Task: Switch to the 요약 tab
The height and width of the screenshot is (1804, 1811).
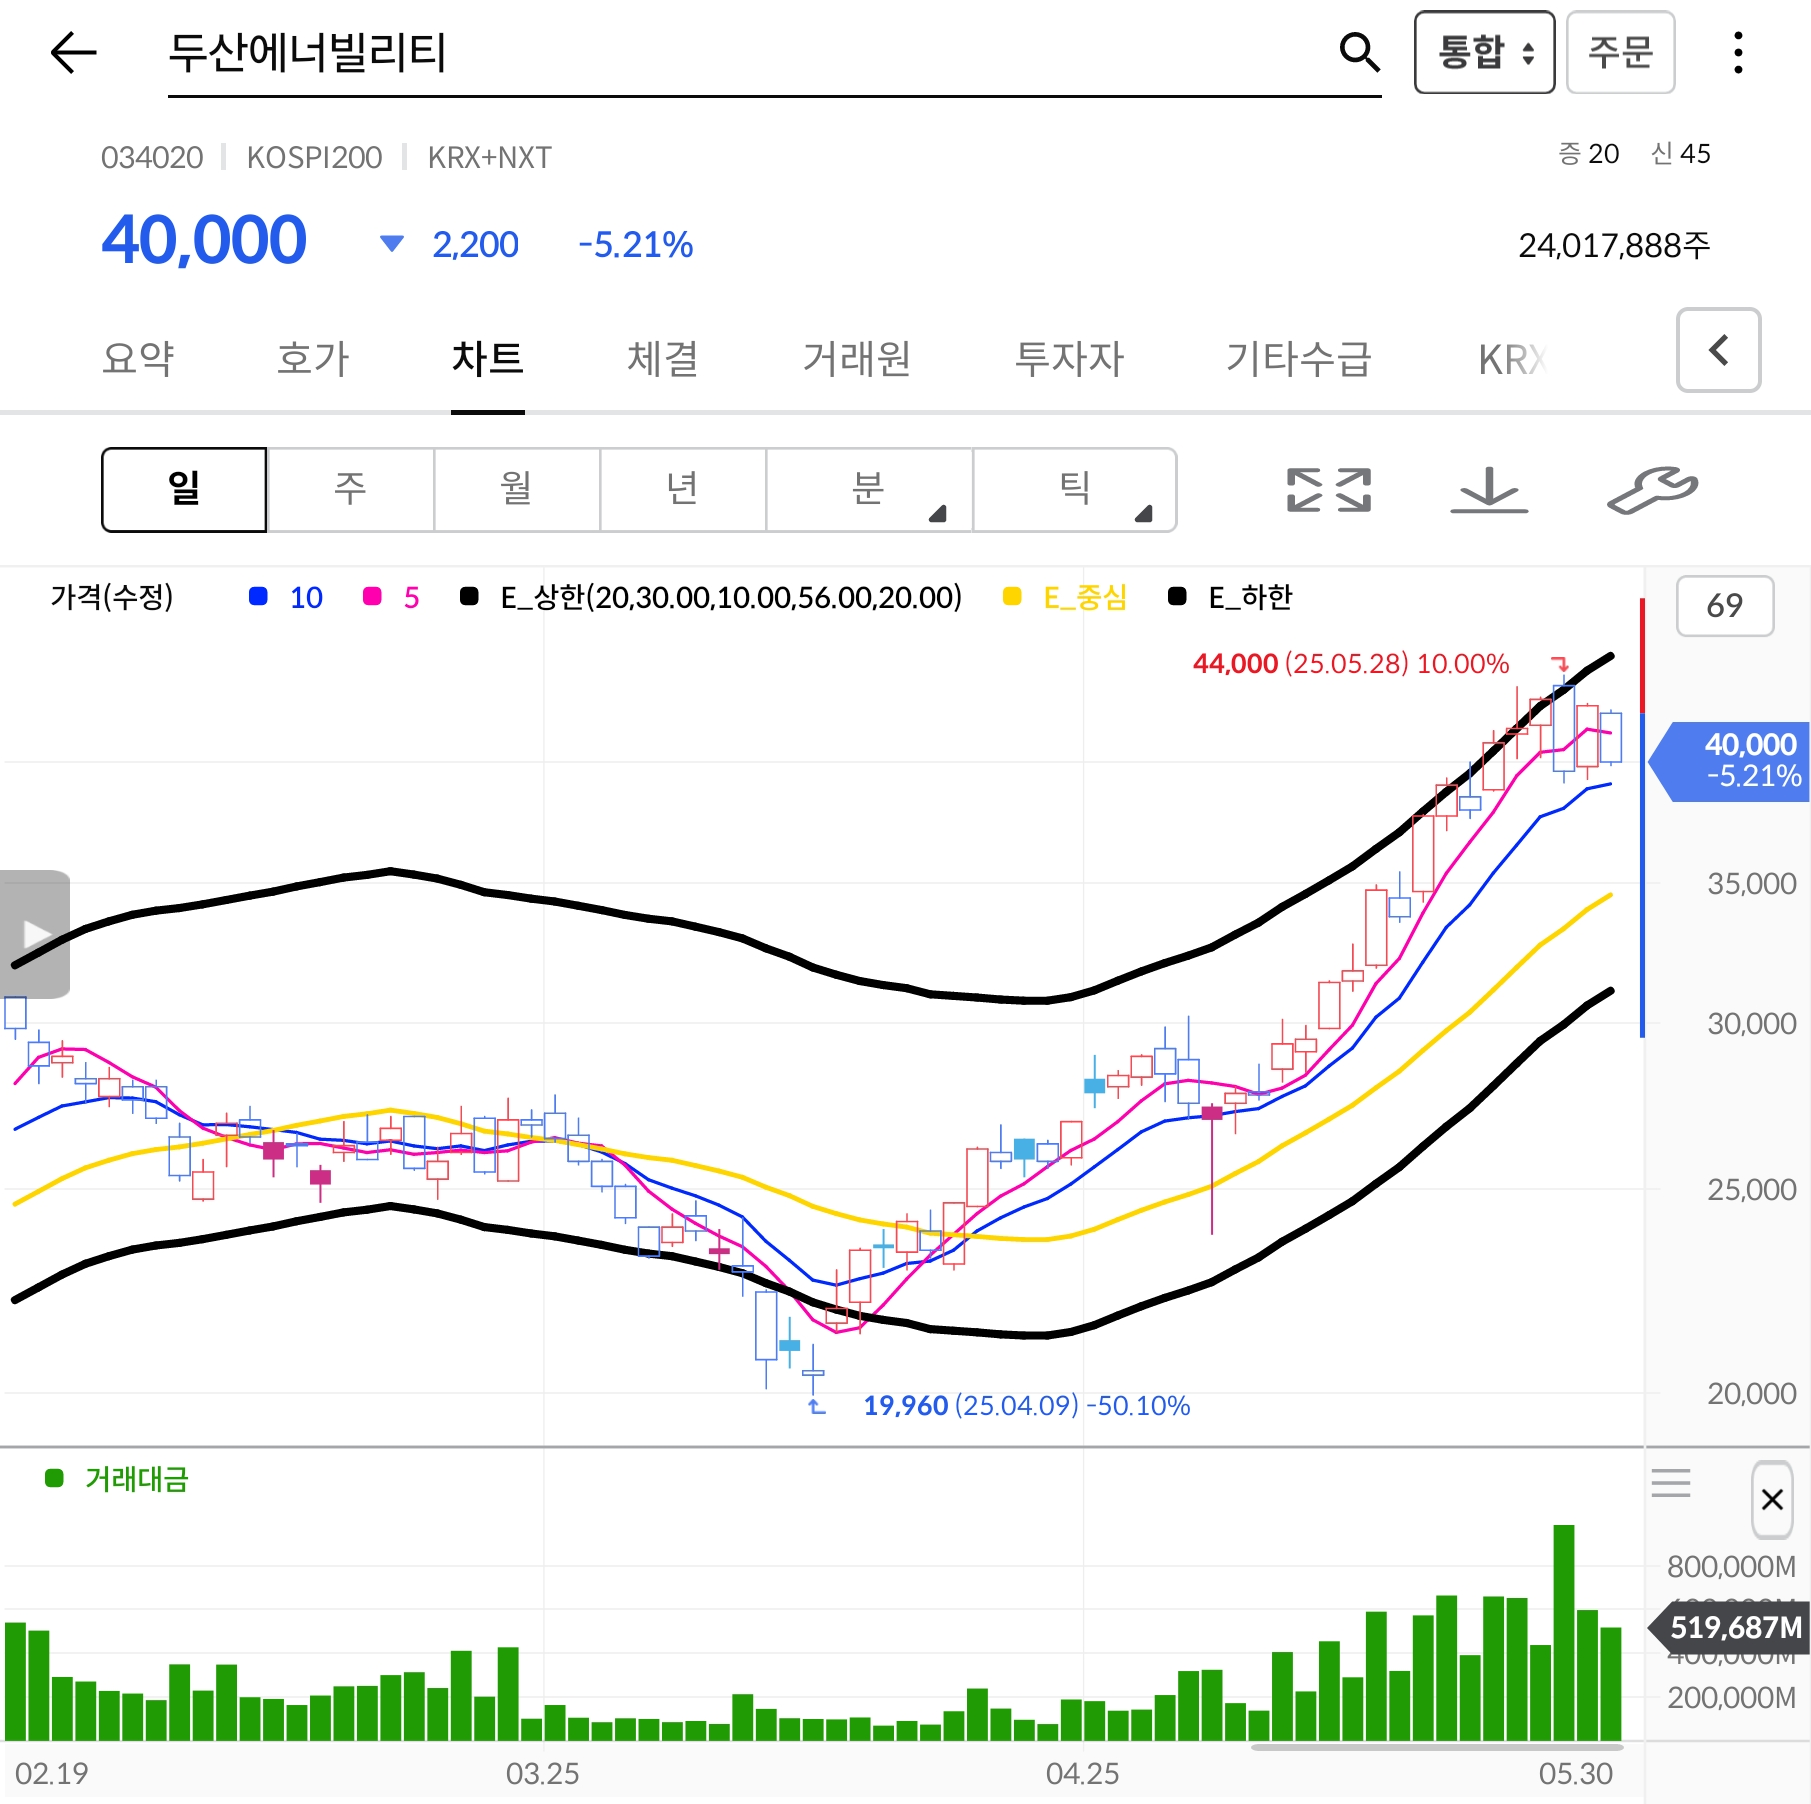Action: [x=138, y=359]
